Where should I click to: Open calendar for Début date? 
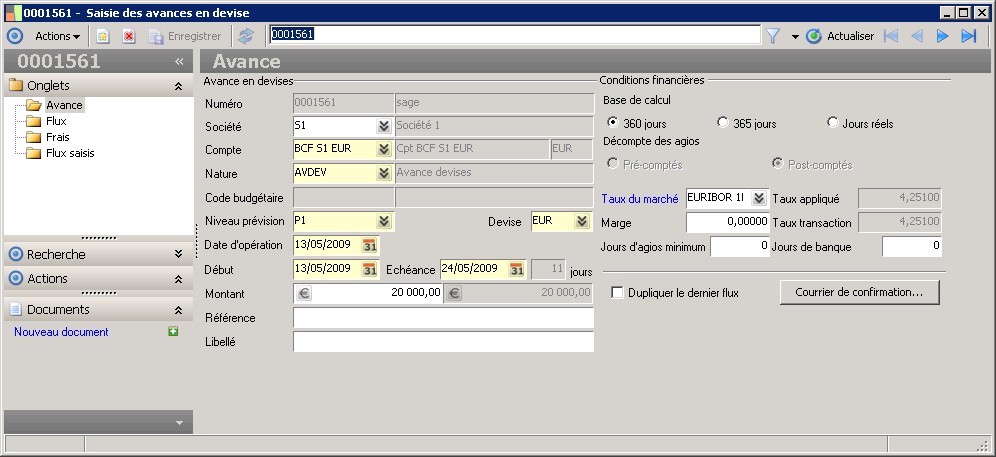click(x=369, y=269)
